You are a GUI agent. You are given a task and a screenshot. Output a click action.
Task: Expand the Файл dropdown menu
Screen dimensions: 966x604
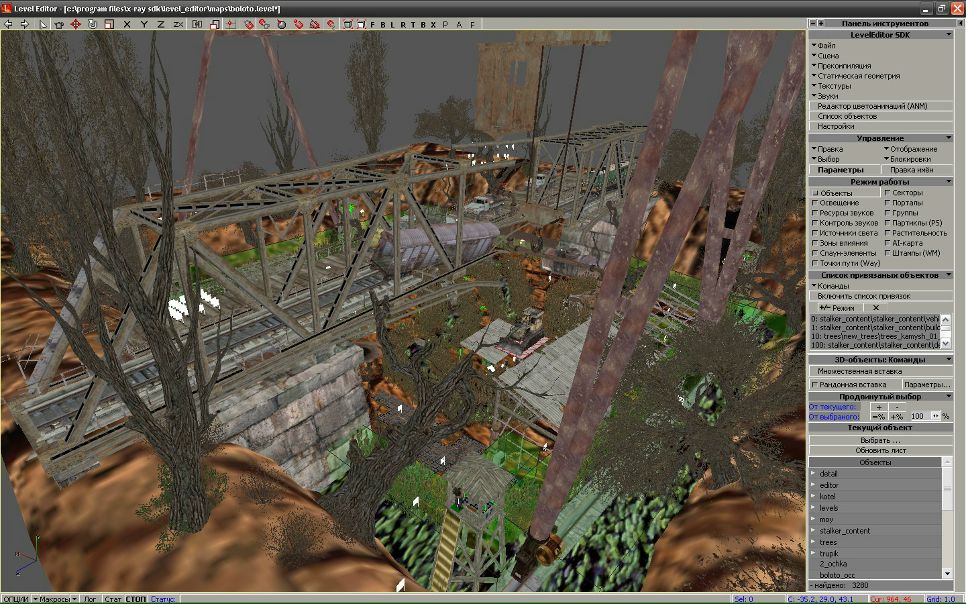pos(827,46)
